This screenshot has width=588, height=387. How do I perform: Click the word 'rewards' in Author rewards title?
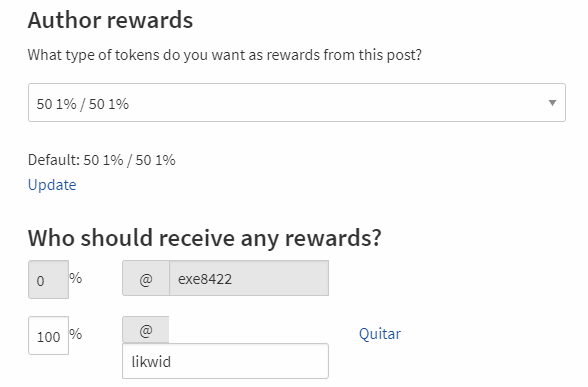click(x=150, y=20)
